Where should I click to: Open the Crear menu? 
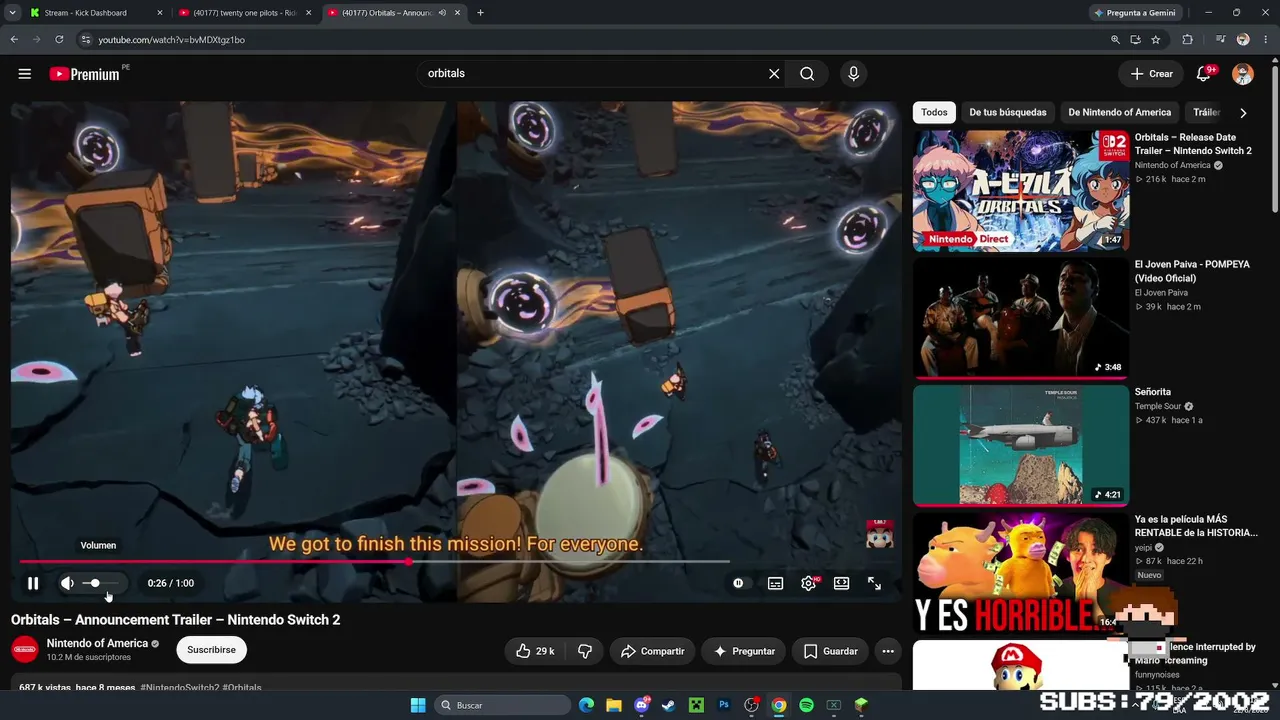pyautogui.click(x=1152, y=74)
